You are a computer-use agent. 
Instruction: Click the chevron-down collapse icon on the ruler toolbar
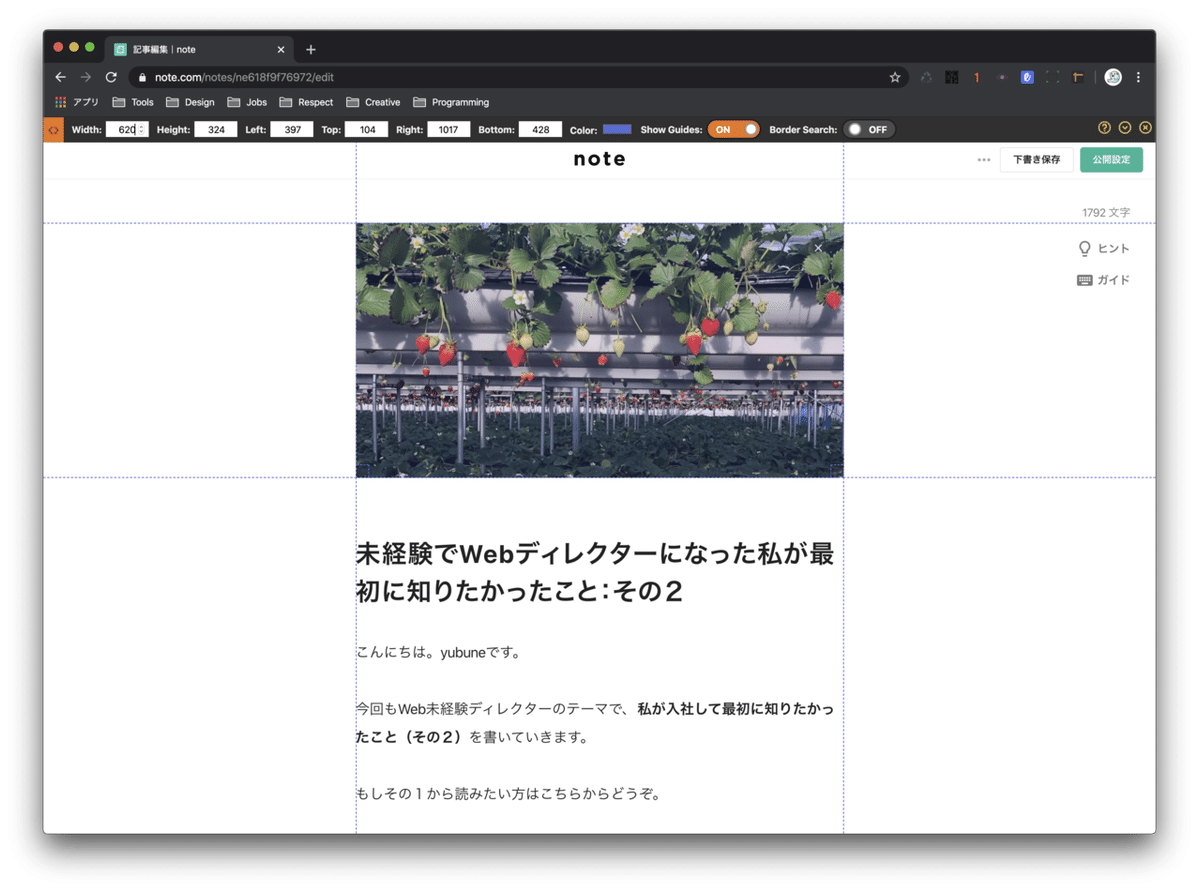click(x=1124, y=128)
